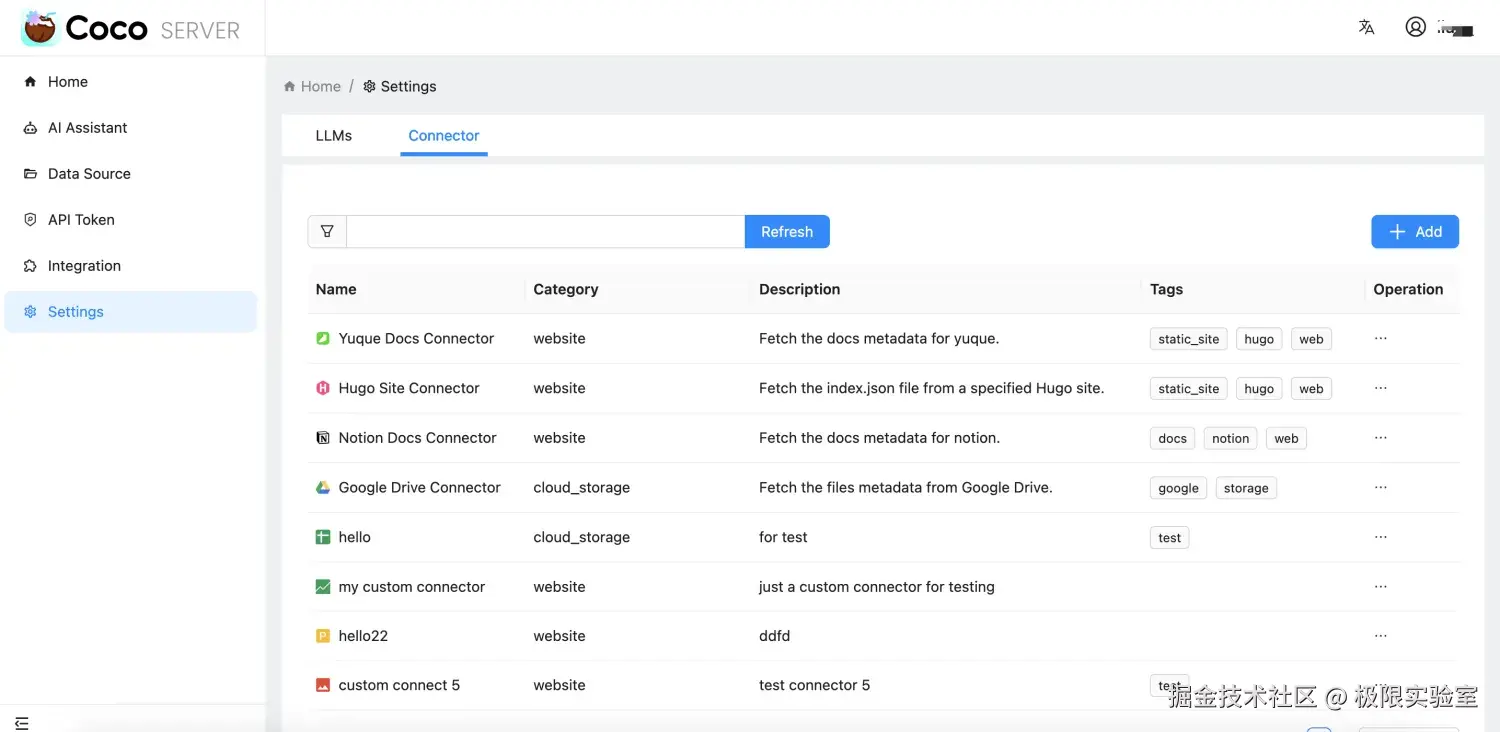Viewport: 1500px width, 732px height.
Task: Open Data Source in the sidebar
Action: coord(89,174)
